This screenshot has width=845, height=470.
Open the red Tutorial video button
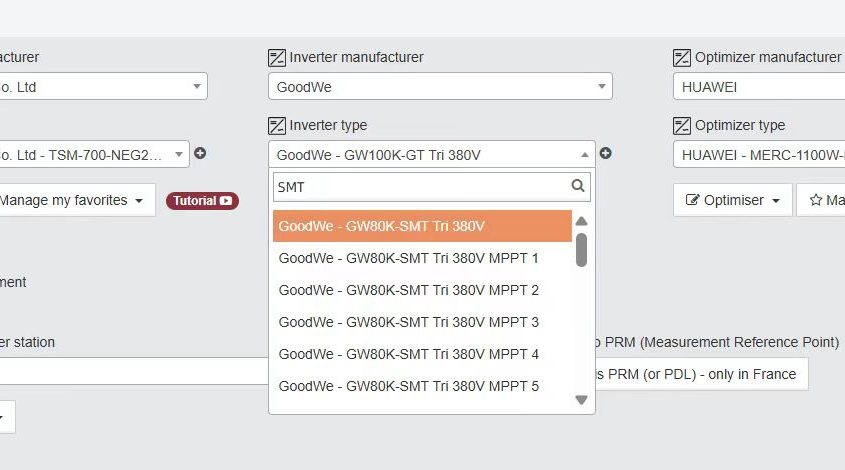[202, 201]
